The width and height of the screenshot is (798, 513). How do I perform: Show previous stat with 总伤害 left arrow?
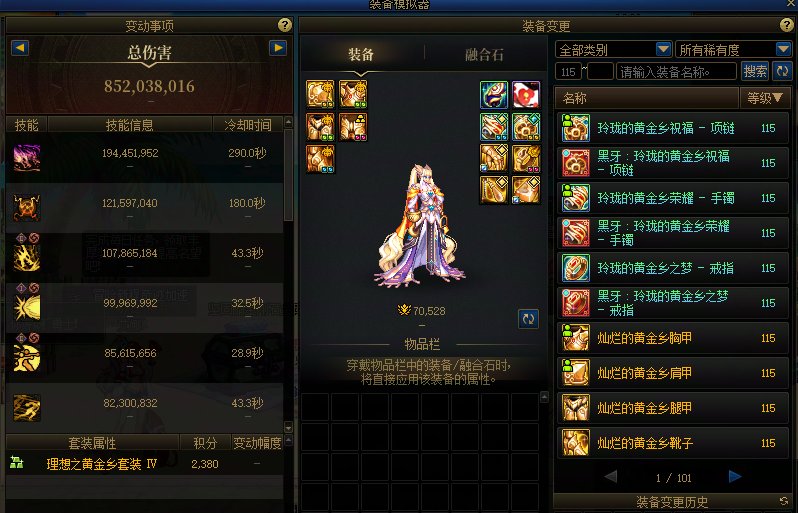coord(20,48)
